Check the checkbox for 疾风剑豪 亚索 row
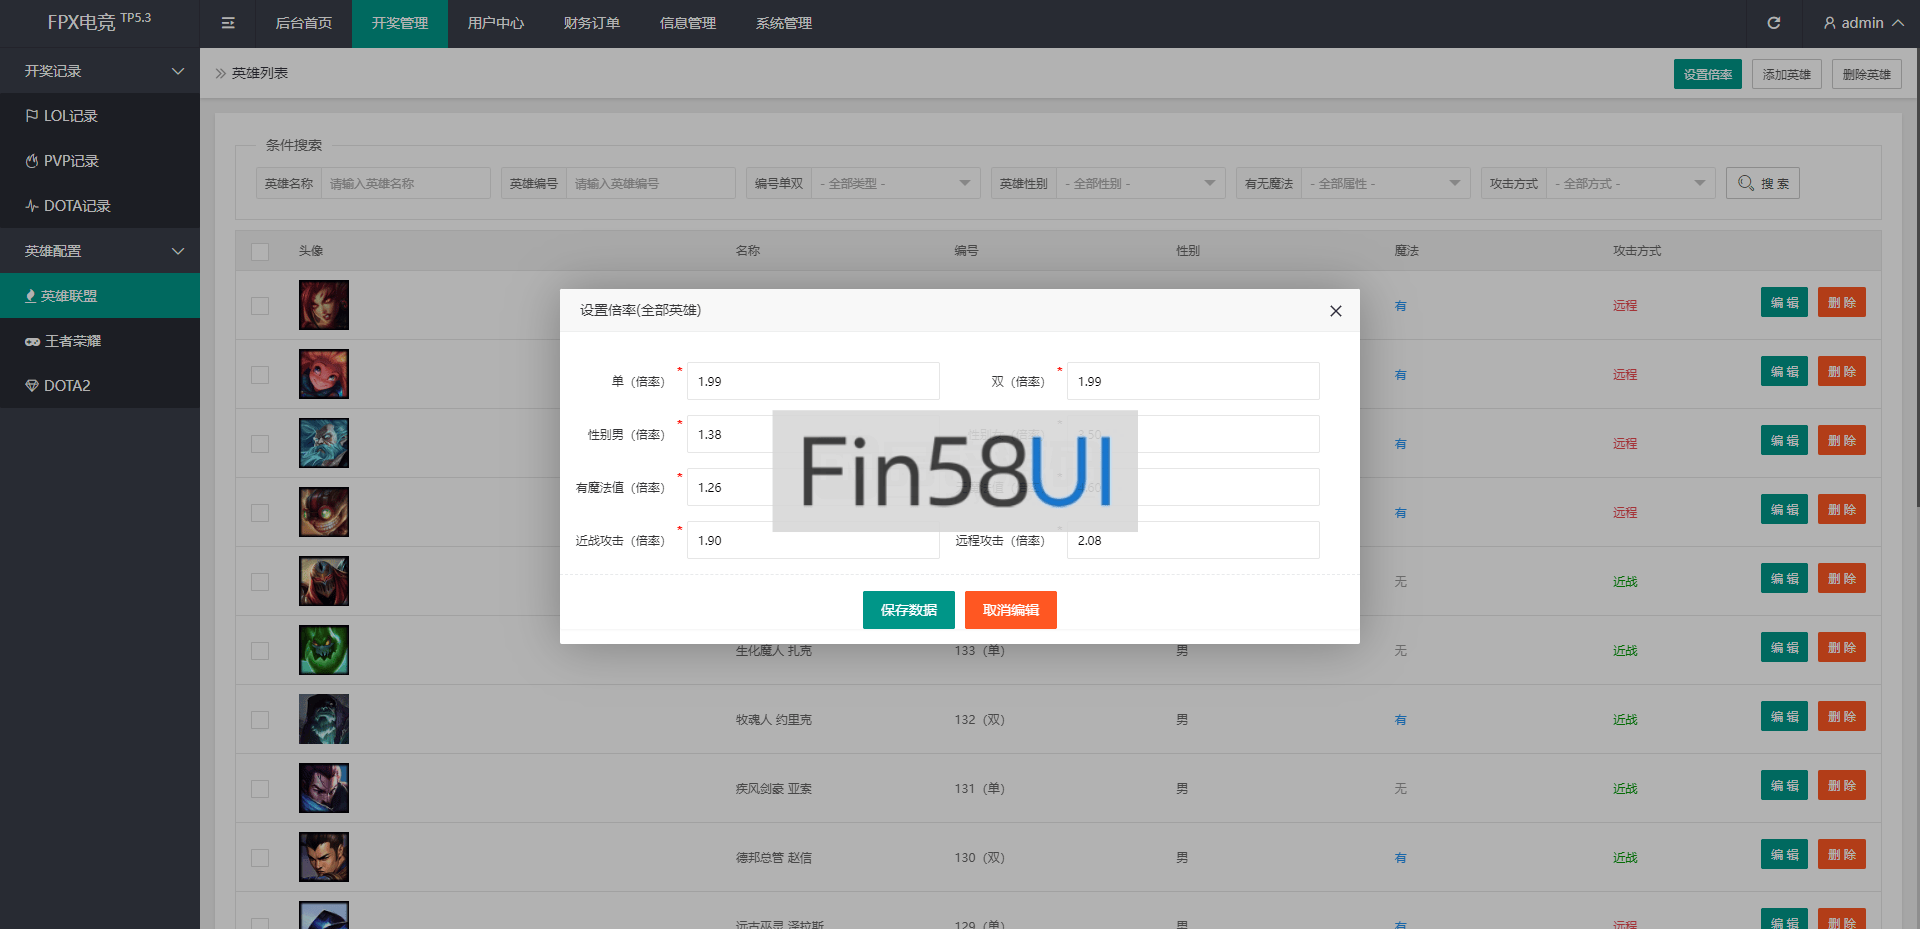The image size is (1920, 929). (x=260, y=789)
